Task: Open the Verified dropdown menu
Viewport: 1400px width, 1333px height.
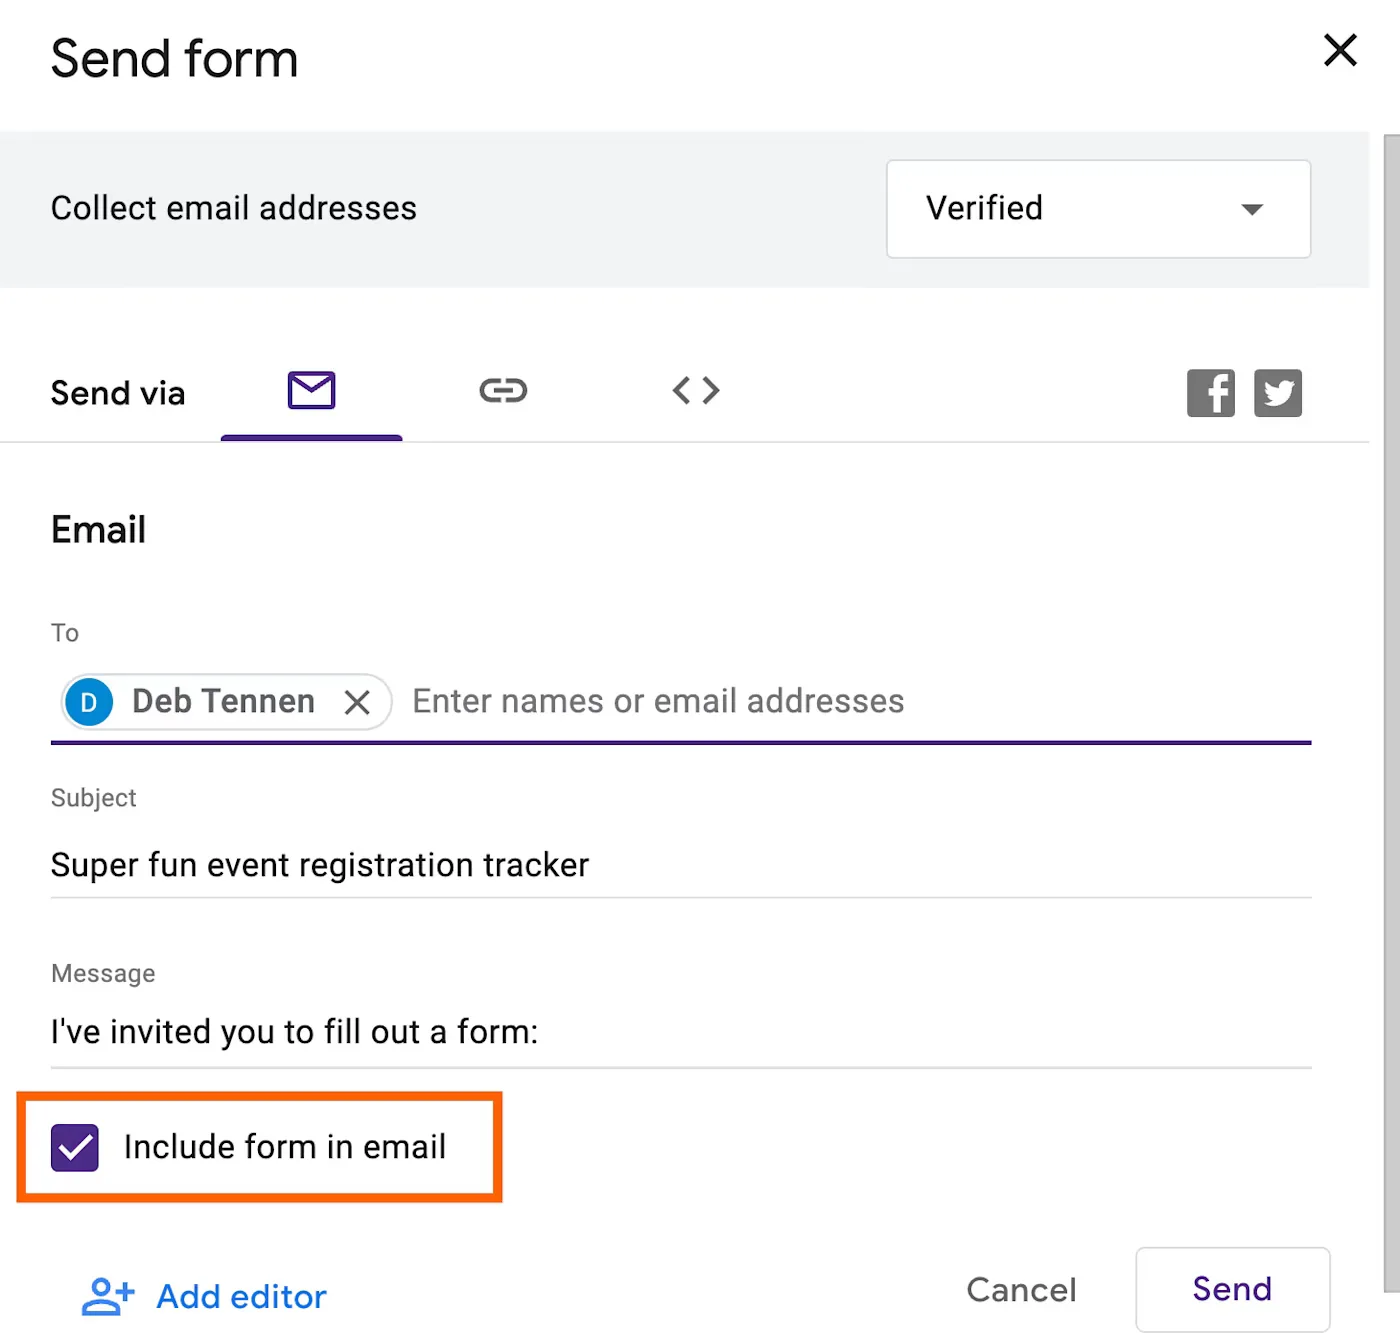Action: click(x=1098, y=209)
